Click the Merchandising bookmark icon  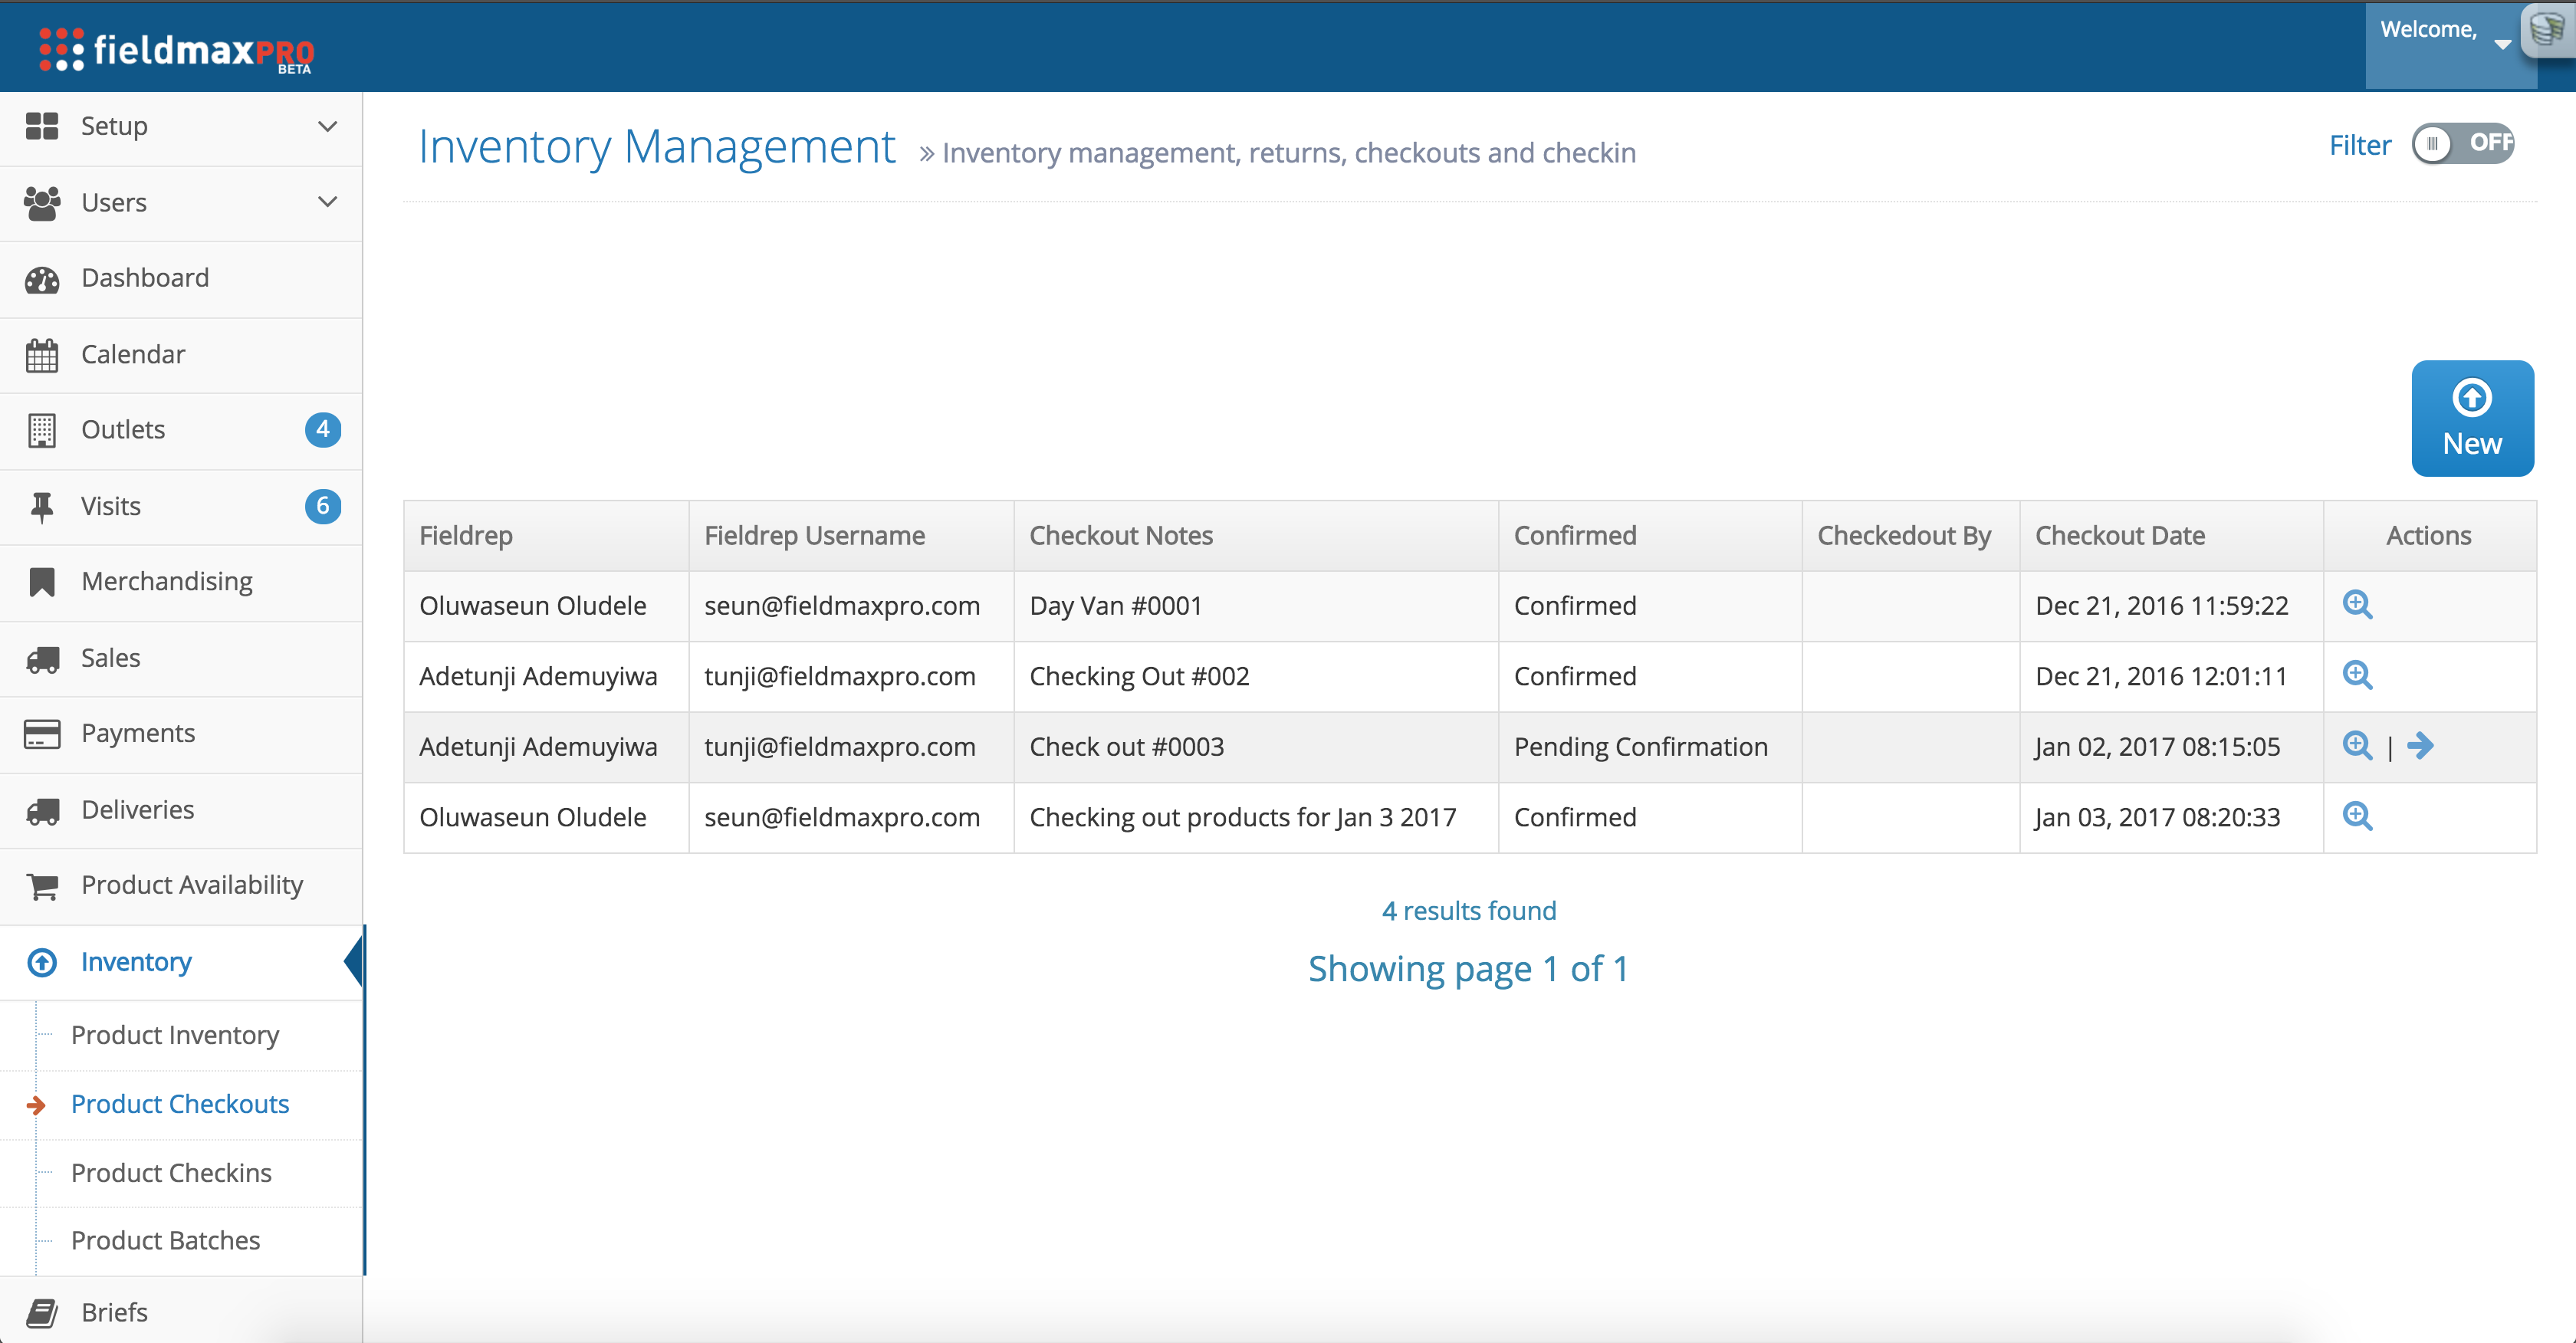coord(42,582)
